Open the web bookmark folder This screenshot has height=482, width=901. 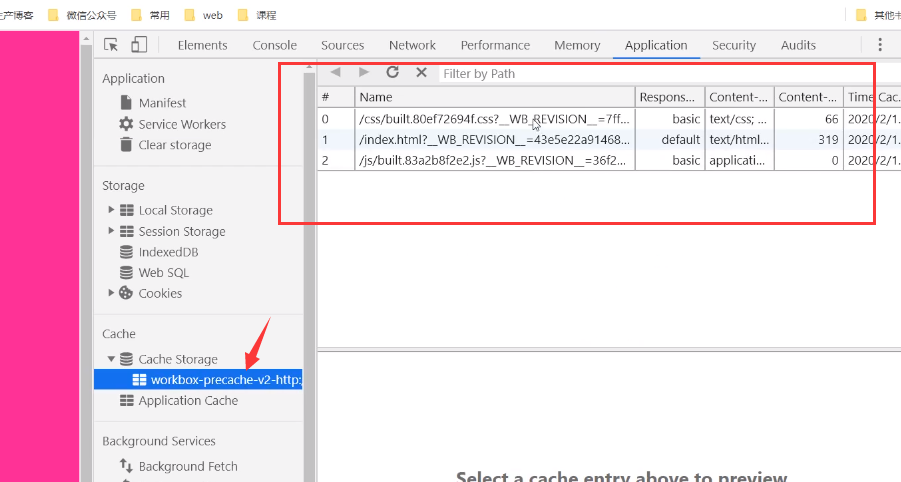[x=203, y=15]
